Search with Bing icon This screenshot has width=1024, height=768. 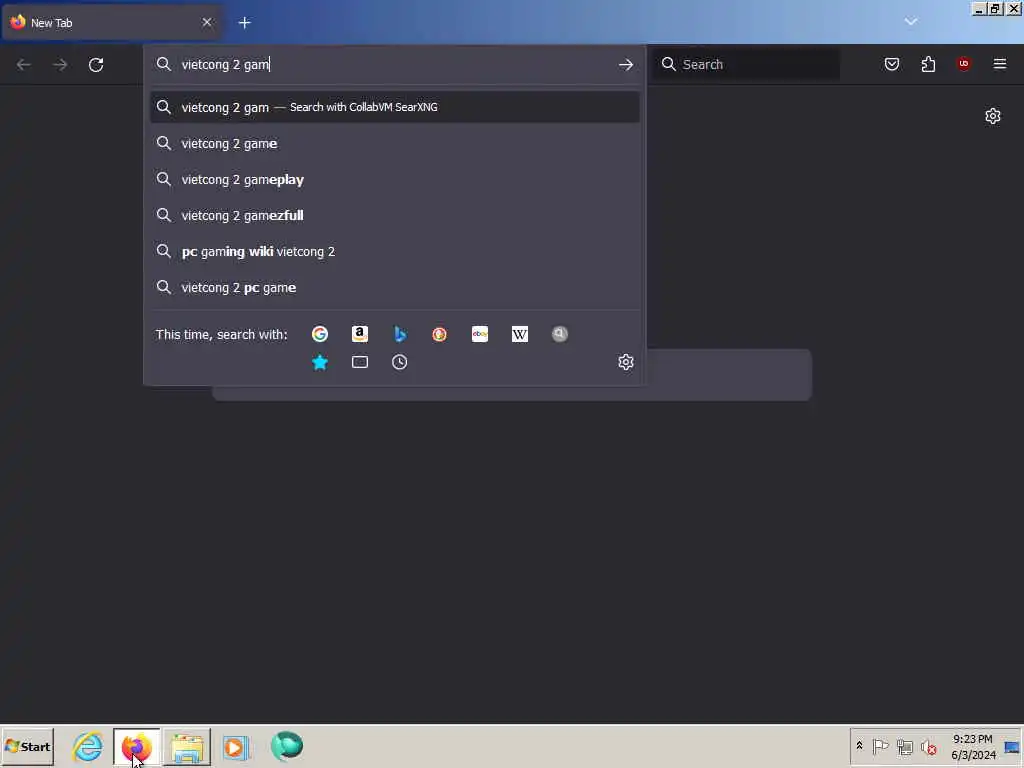pyautogui.click(x=400, y=334)
